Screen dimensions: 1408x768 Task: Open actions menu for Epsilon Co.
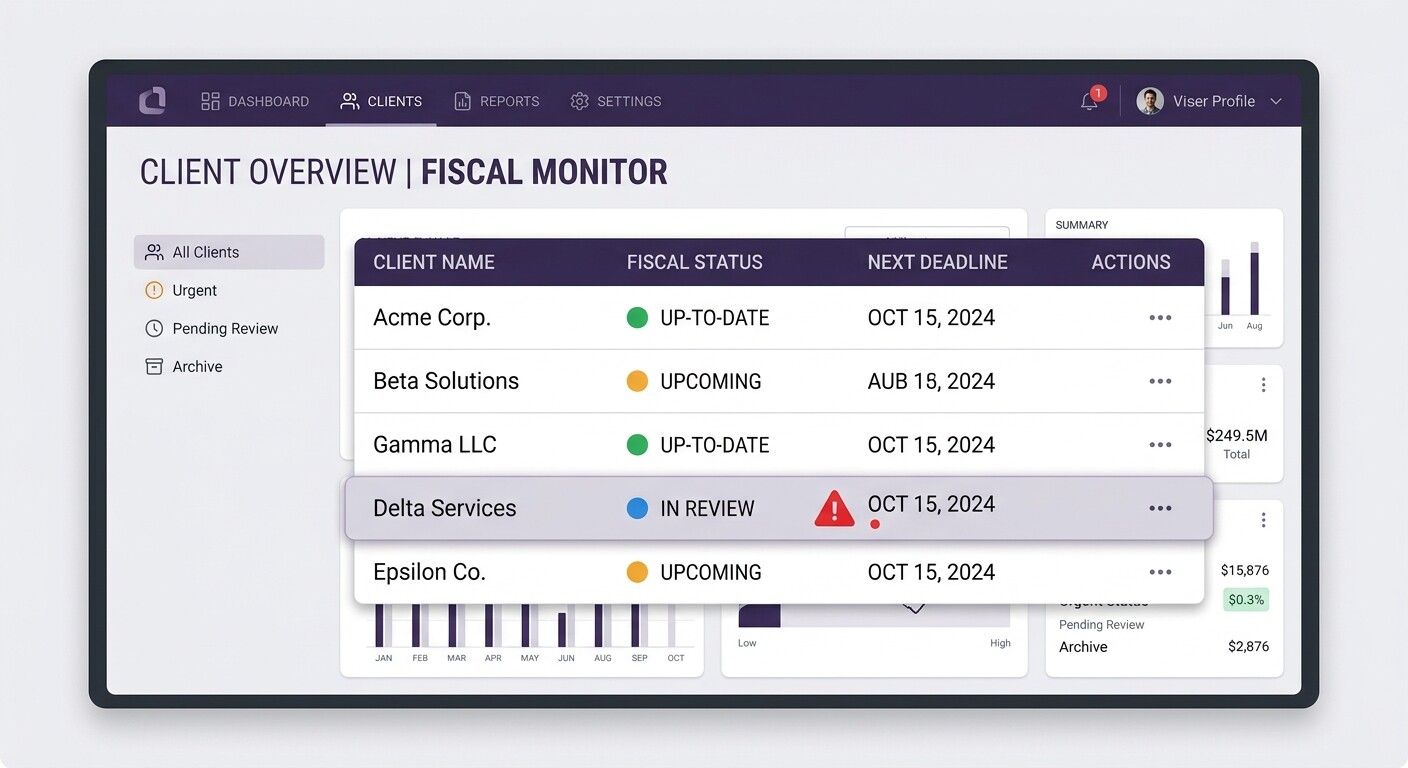pyautogui.click(x=1160, y=572)
